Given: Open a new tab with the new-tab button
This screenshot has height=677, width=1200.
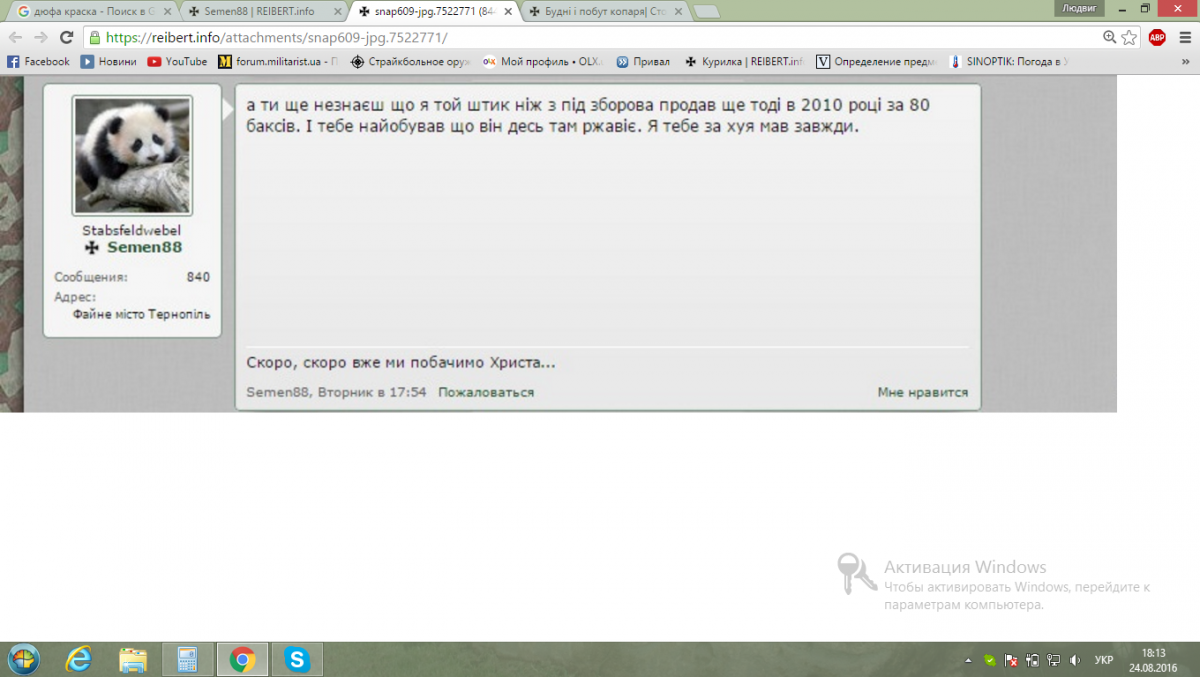Looking at the screenshot, I should point(706,12).
